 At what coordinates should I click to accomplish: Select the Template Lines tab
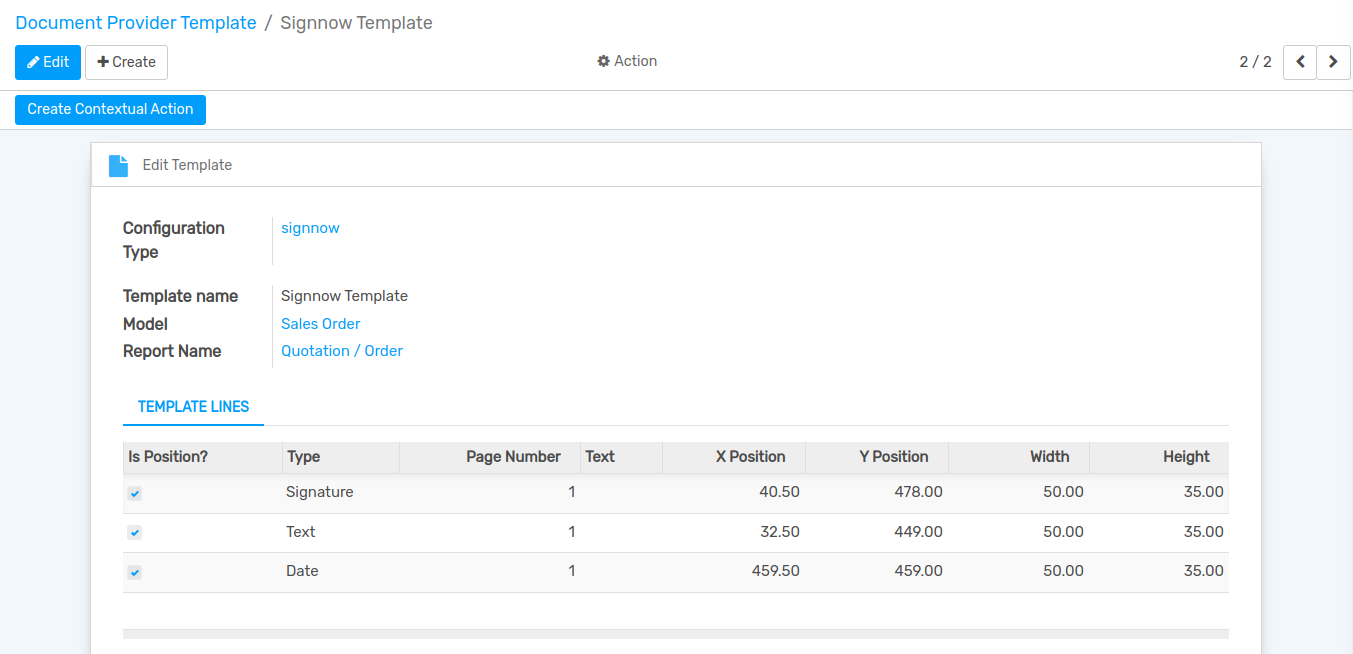click(193, 407)
